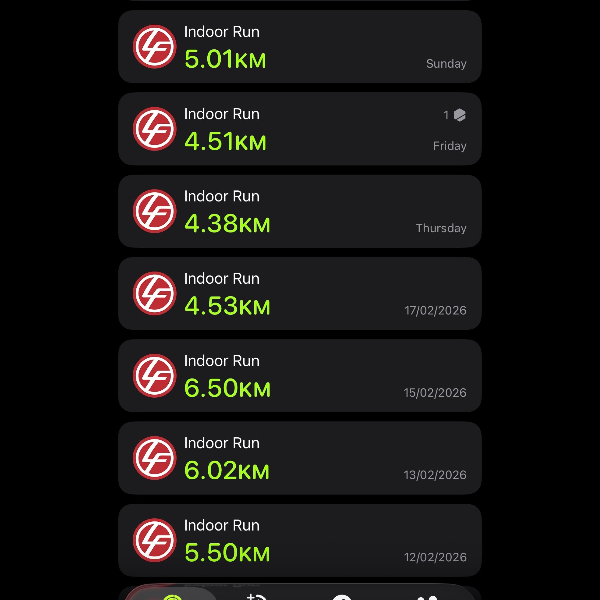600x600 pixels.
Task: Select the 4.38KM distance on Thursday's run
Action: (x=227, y=223)
